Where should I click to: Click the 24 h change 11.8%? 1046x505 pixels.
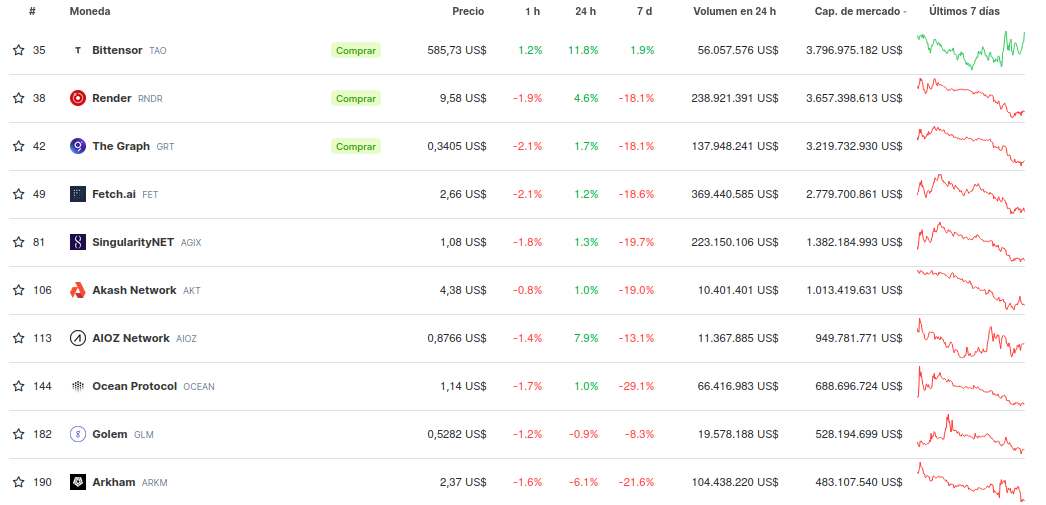pos(583,50)
